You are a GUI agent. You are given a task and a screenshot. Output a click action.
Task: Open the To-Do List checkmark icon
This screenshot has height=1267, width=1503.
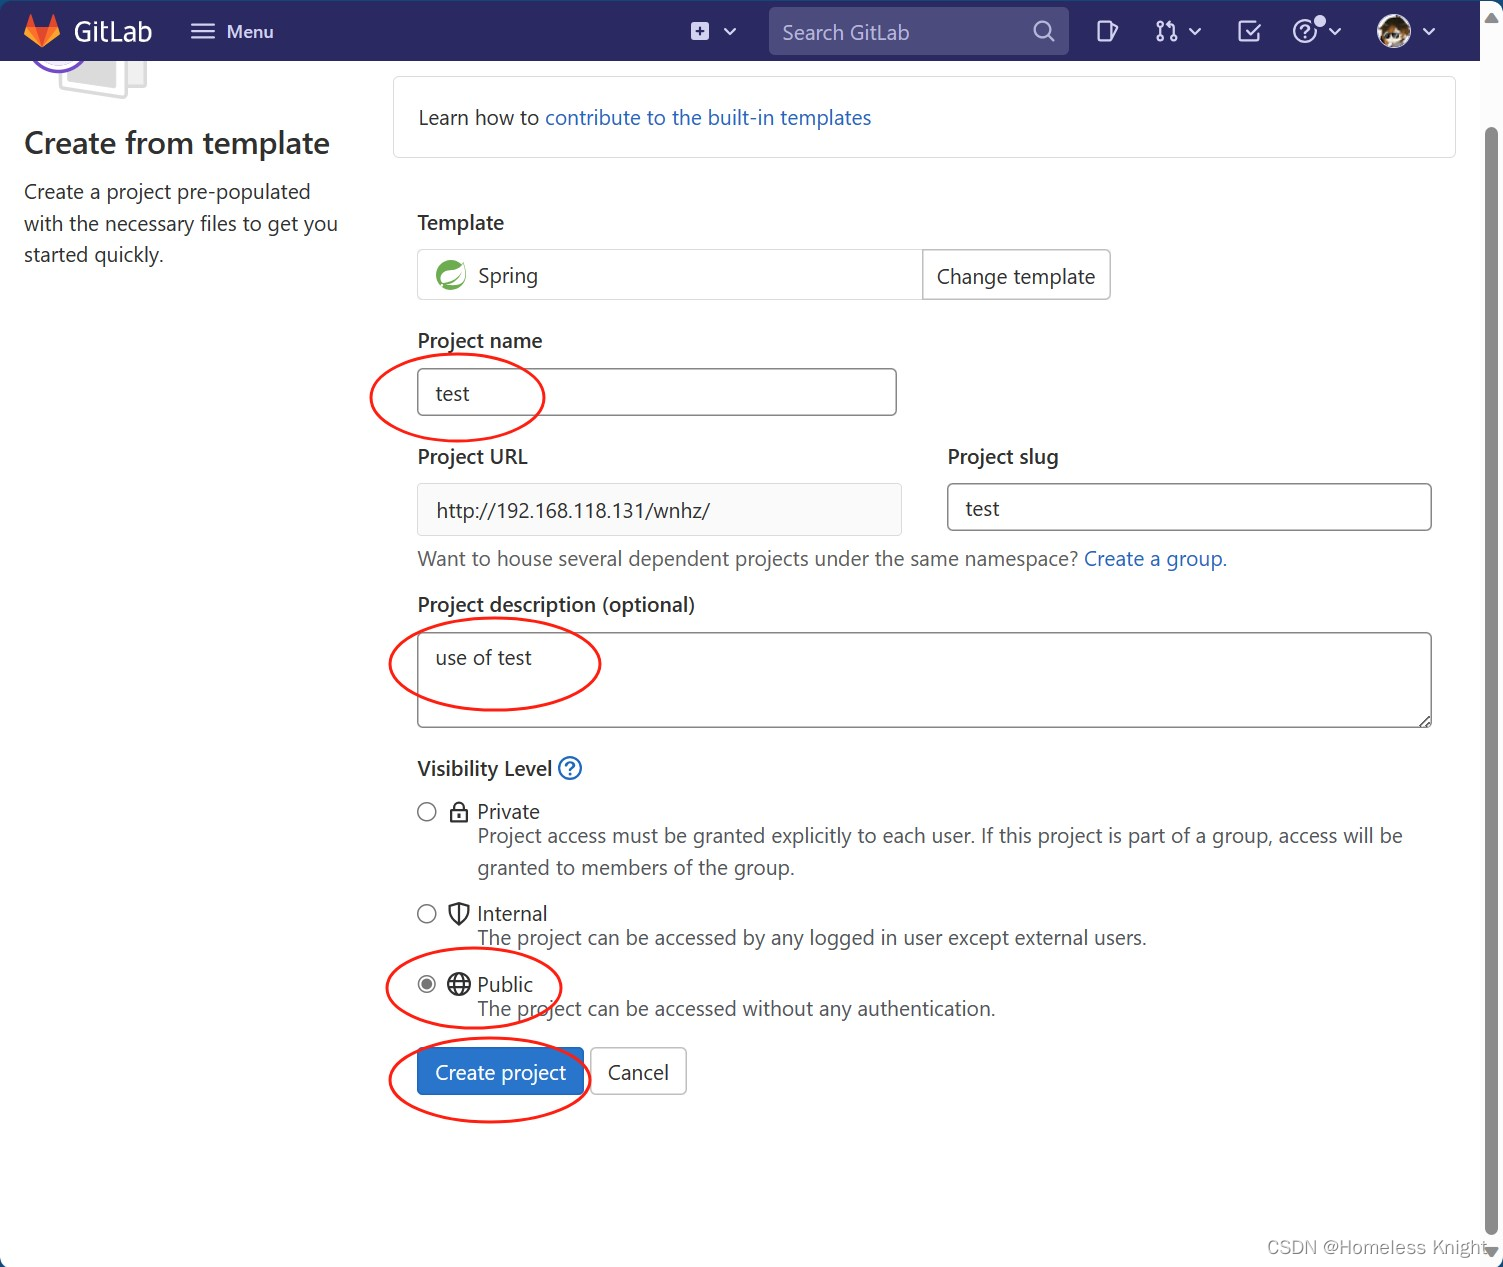click(x=1249, y=31)
